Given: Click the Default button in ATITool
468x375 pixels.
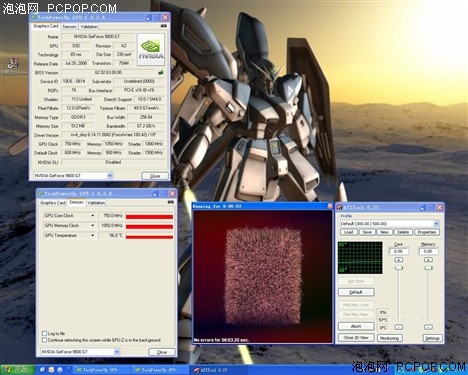Looking at the screenshot, I should point(356,292).
